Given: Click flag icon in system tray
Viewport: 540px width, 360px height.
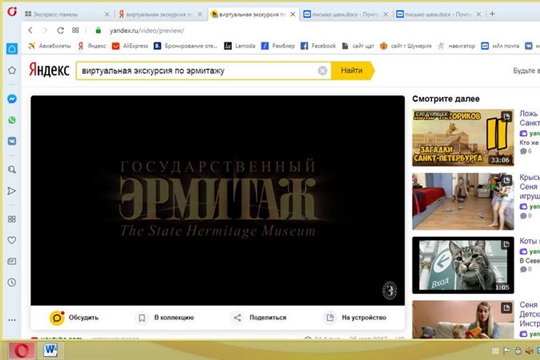Looking at the screenshot, I should 507,351.
